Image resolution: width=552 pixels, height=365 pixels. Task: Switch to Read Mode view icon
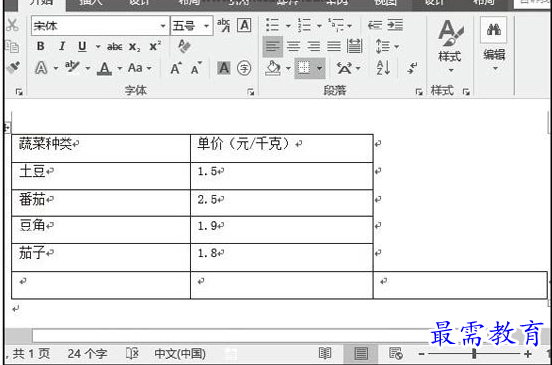[325, 353]
